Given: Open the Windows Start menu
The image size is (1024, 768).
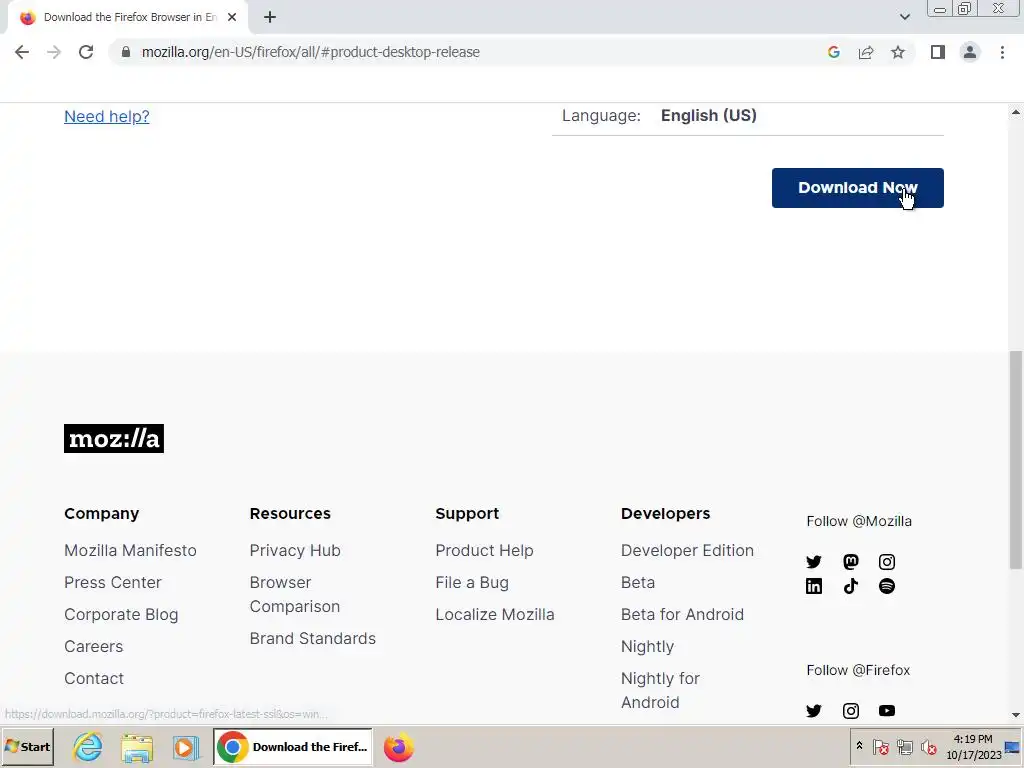Looking at the screenshot, I should coord(28,746).
